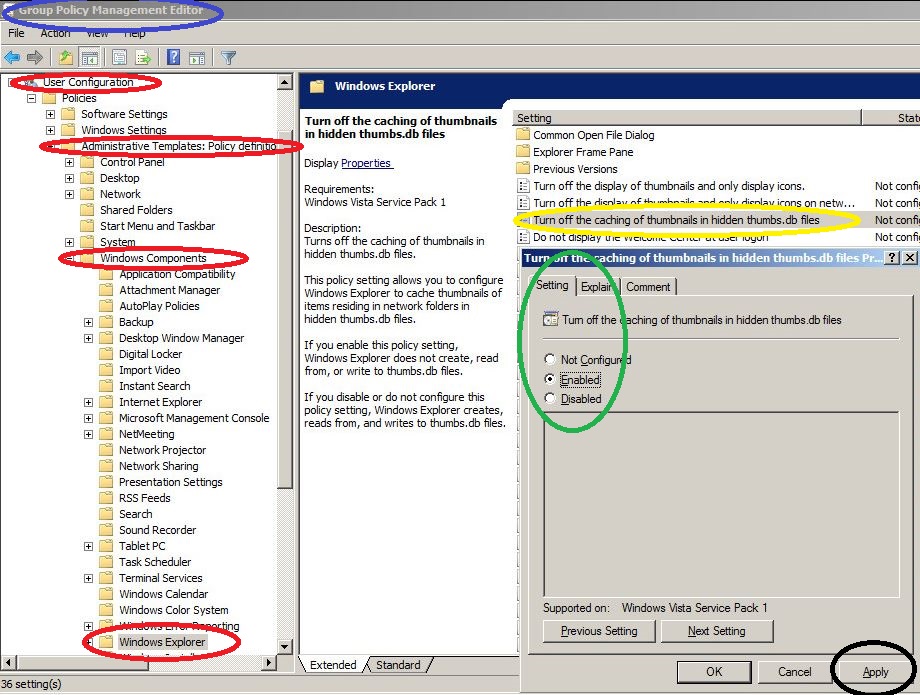This screenshot has width=920, height=695.
Task: Open Properties via the toolbar icon
Action: pyautogui.click(x=119, y=57)
